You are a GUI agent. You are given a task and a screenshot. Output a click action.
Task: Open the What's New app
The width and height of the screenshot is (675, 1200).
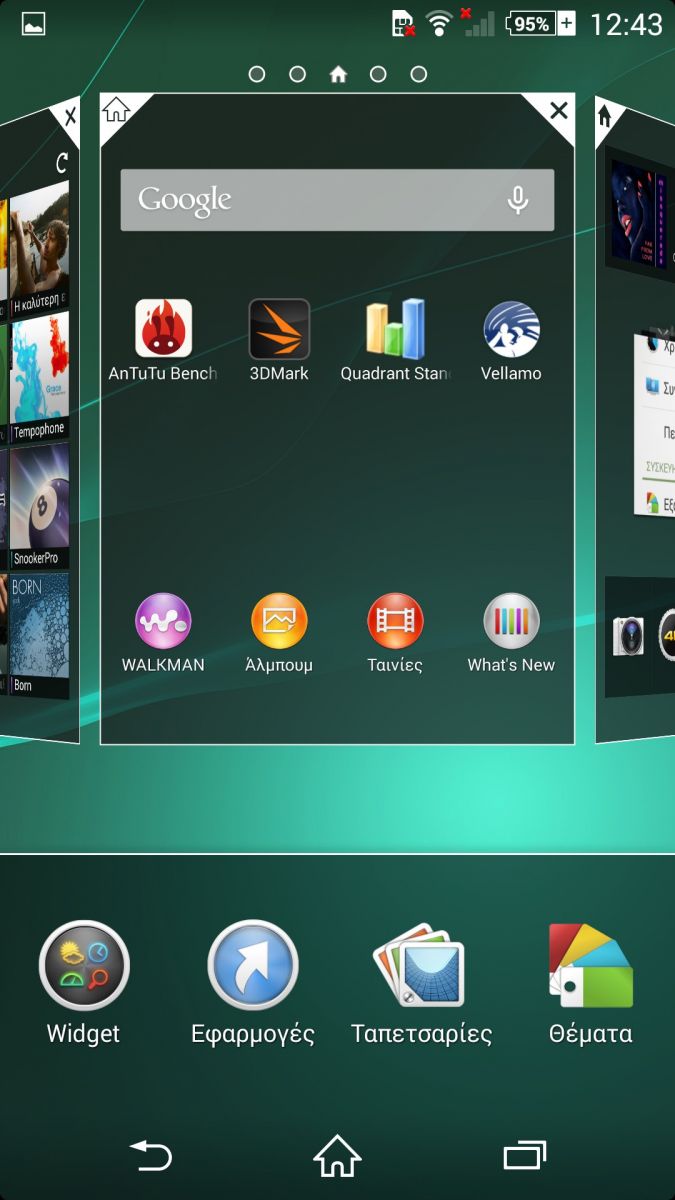point(511,621)
